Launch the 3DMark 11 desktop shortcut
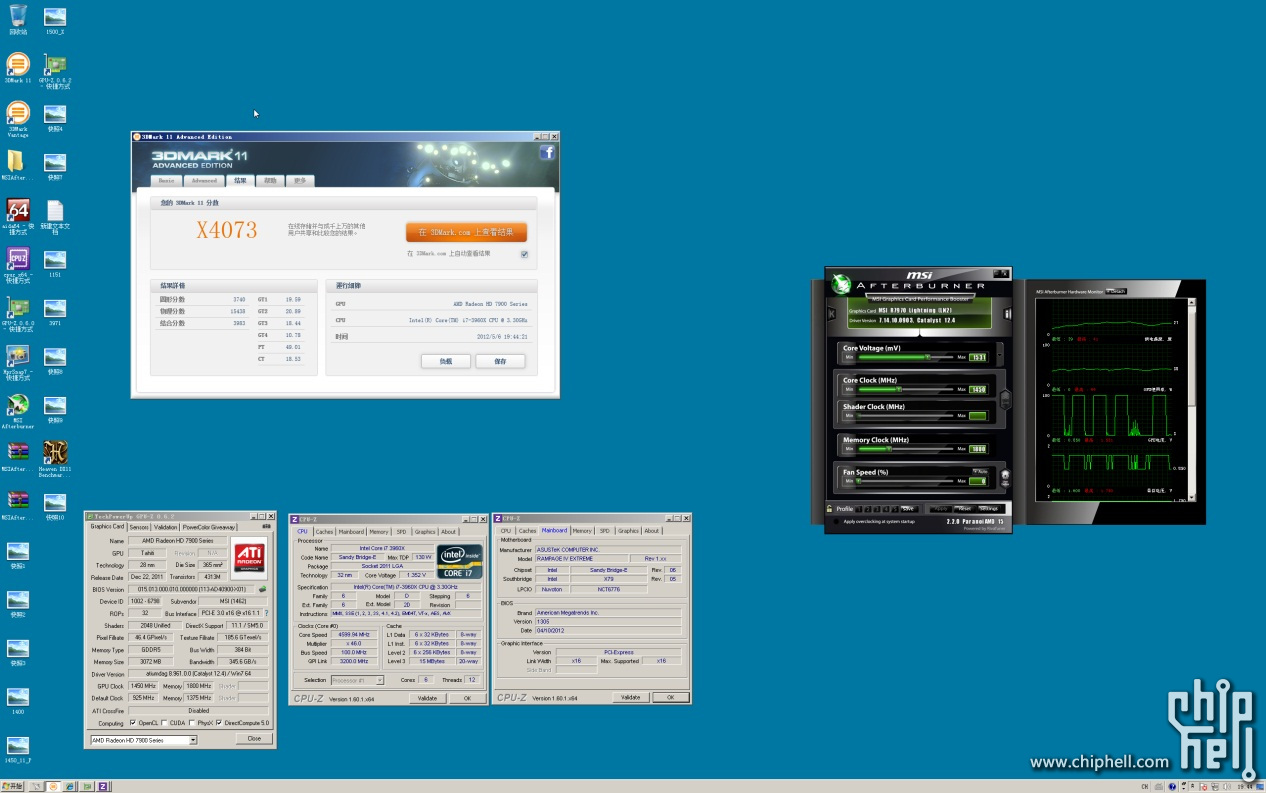The width and height of the screenshot is (1266, 793). [17, 68]
